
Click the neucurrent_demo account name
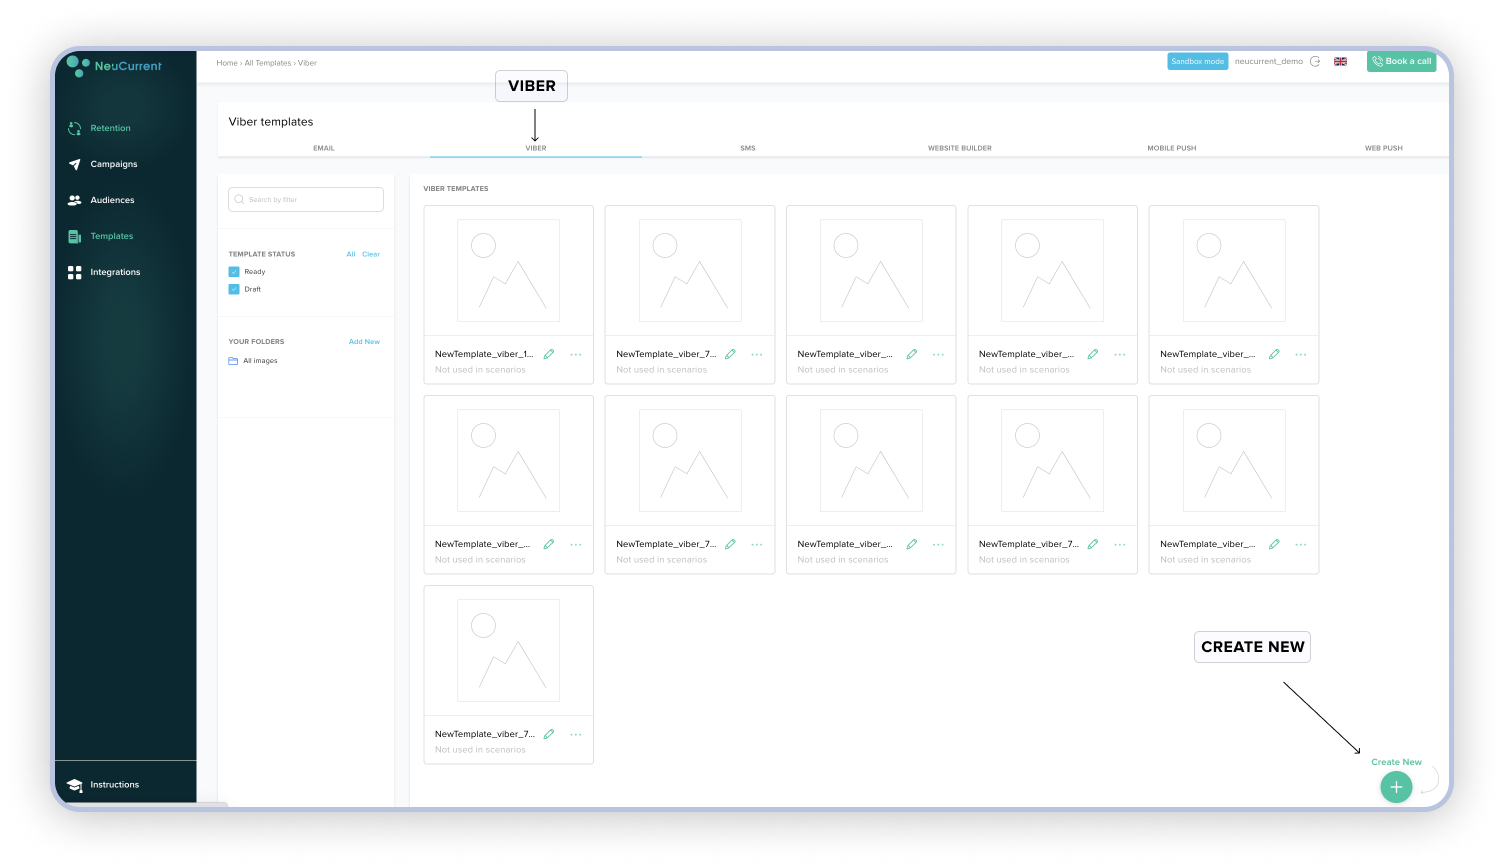click(1269, 61)
